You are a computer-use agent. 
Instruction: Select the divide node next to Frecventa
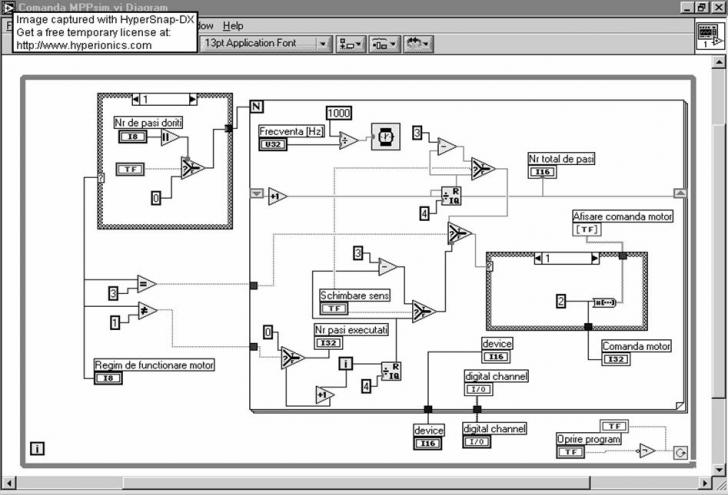point(348,141)
